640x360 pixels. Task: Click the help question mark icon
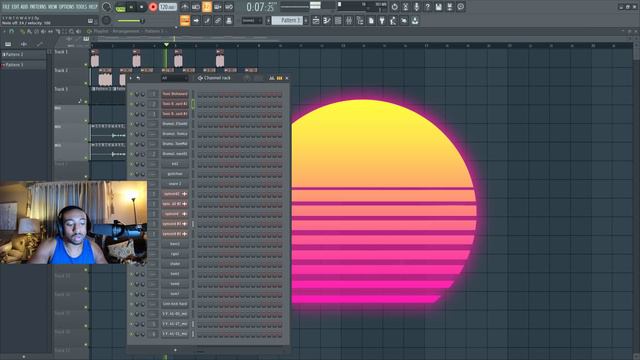(x=427, y=7)
